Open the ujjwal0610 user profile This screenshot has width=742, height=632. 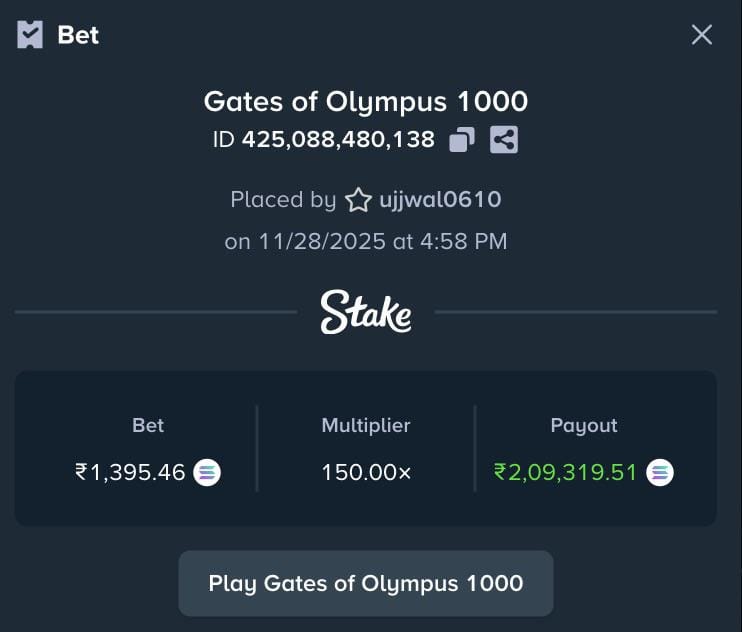click(440, 200)
